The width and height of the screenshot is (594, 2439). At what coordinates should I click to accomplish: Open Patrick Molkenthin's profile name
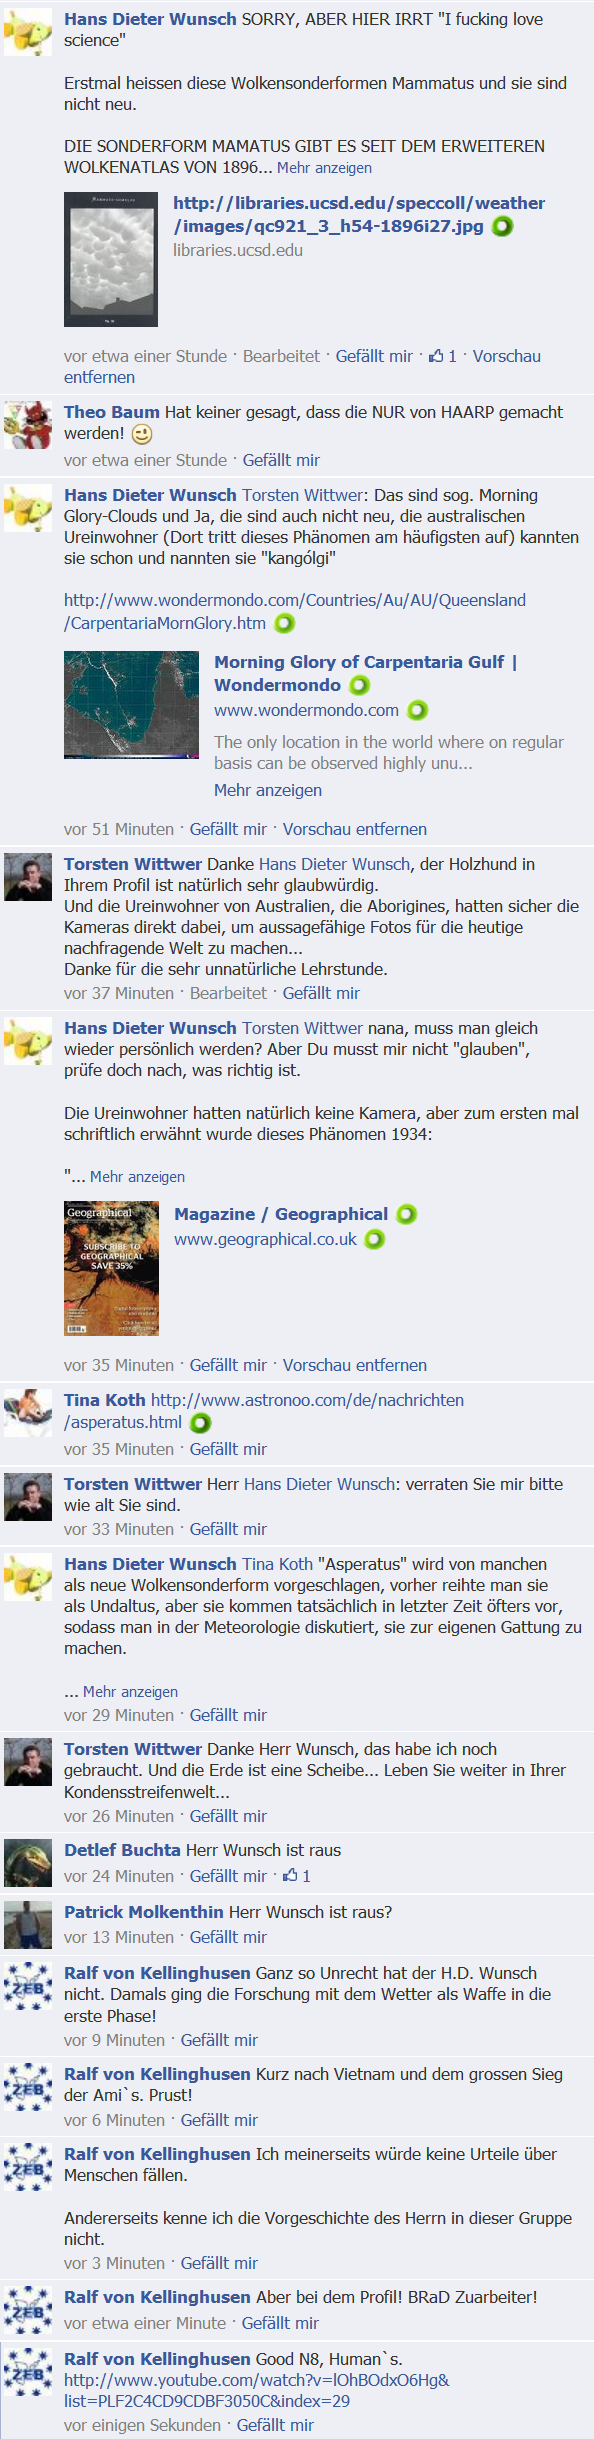144,1912
